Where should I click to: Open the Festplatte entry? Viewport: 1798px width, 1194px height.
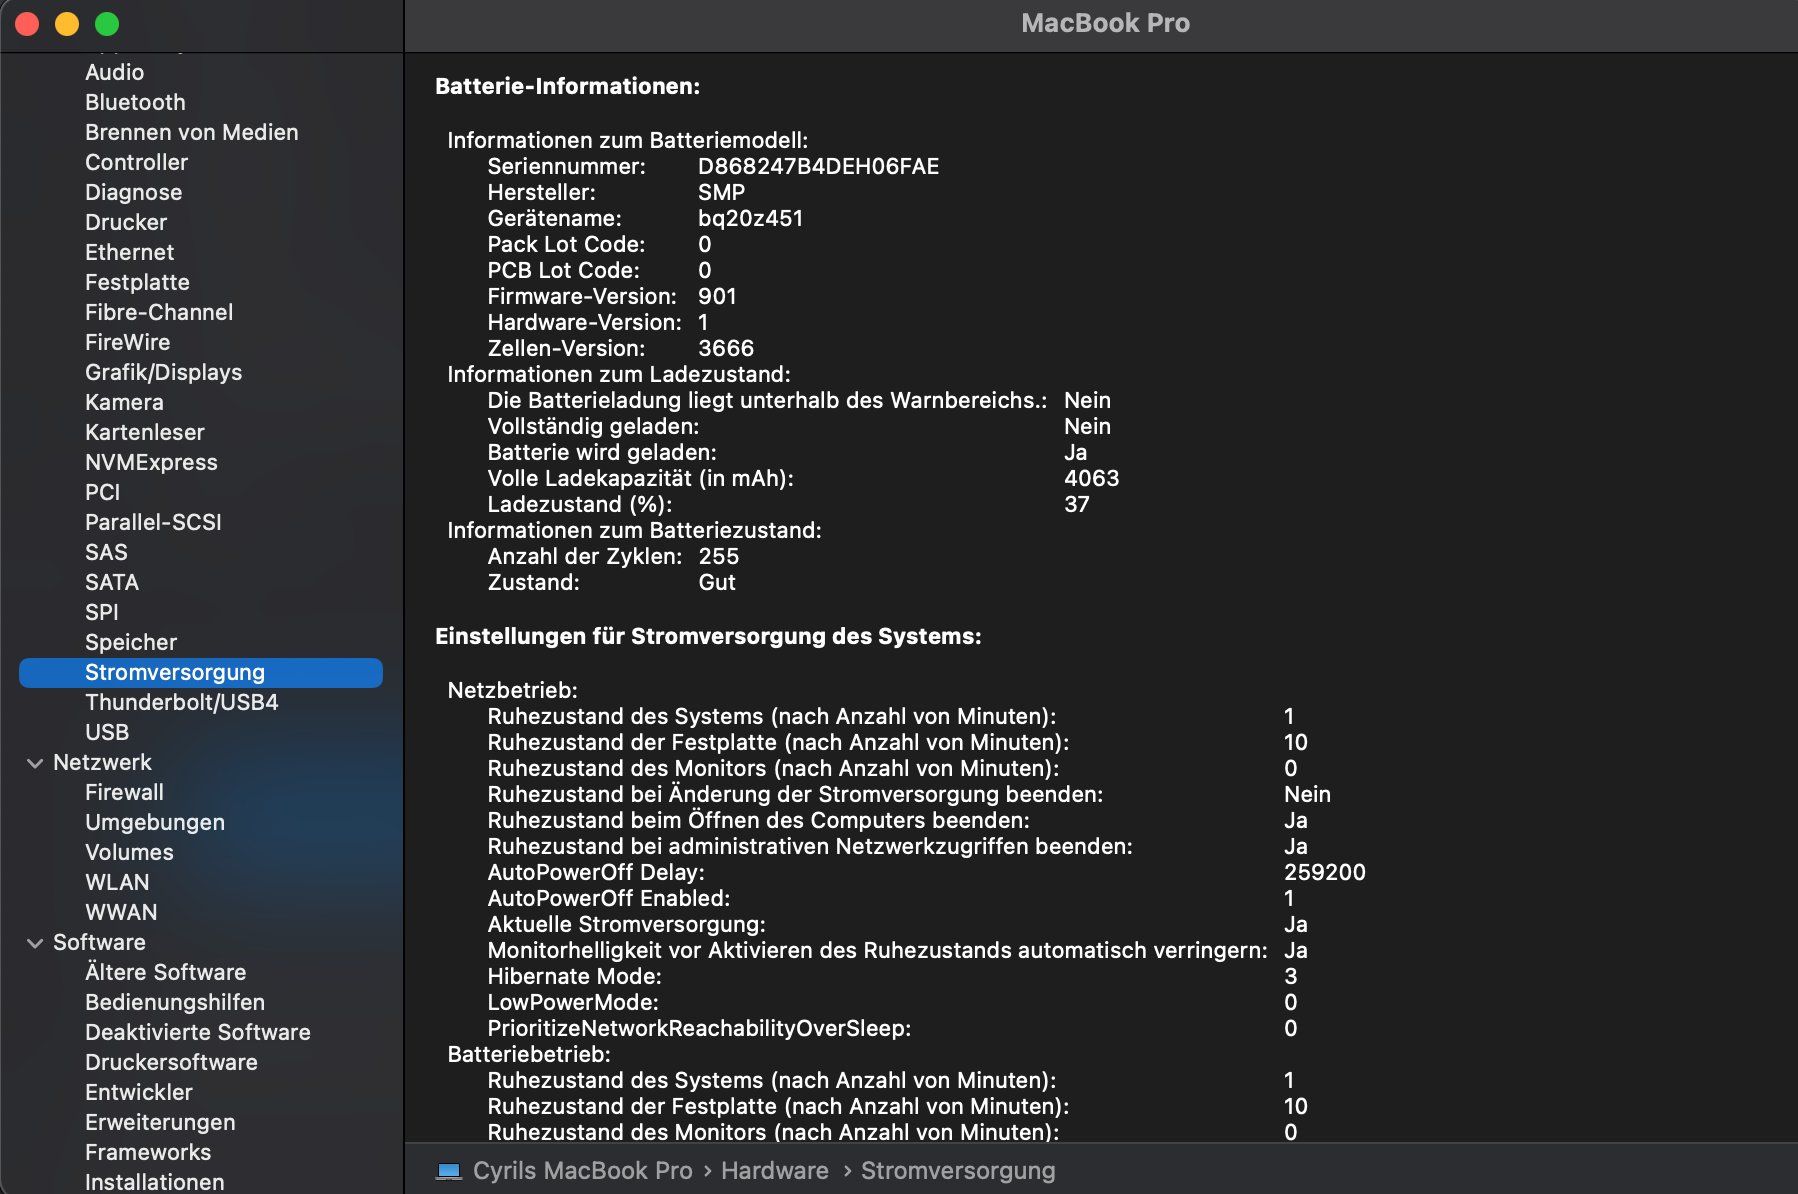point(137,282)
